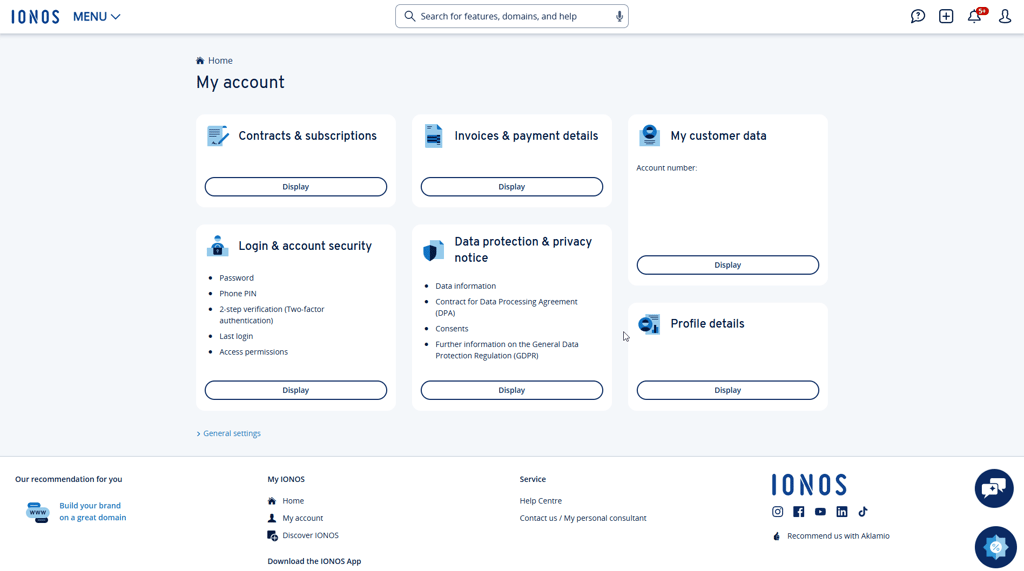Open footer My account link
The width and height of the screenshot is (1024, 571).
(302, 518)
